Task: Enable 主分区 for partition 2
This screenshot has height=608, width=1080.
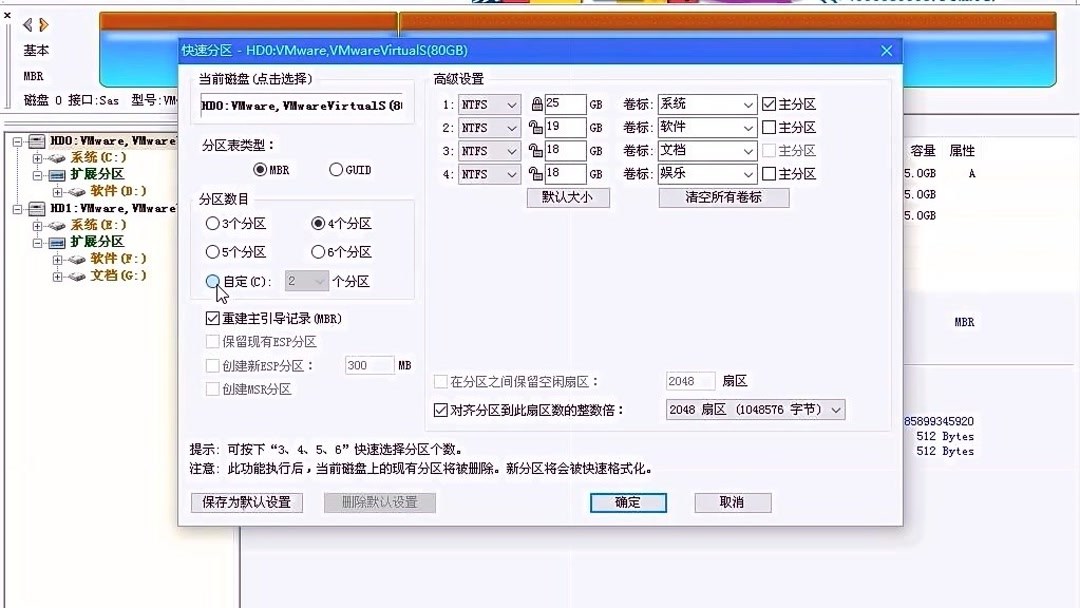Action: [767, 127]
